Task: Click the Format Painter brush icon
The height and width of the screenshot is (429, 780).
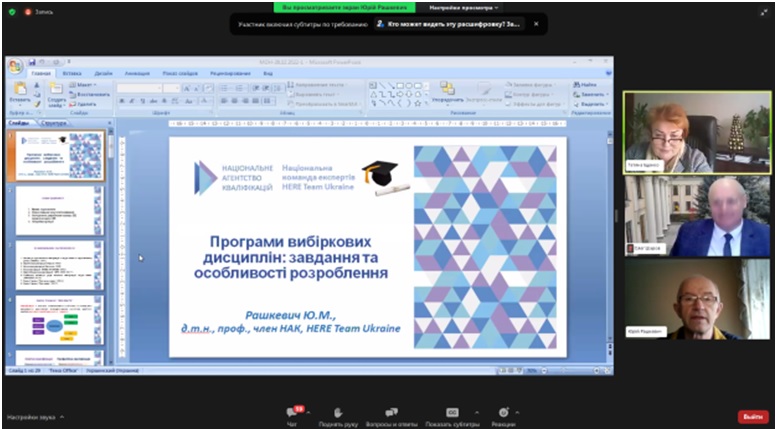Action: pos(37,104)
